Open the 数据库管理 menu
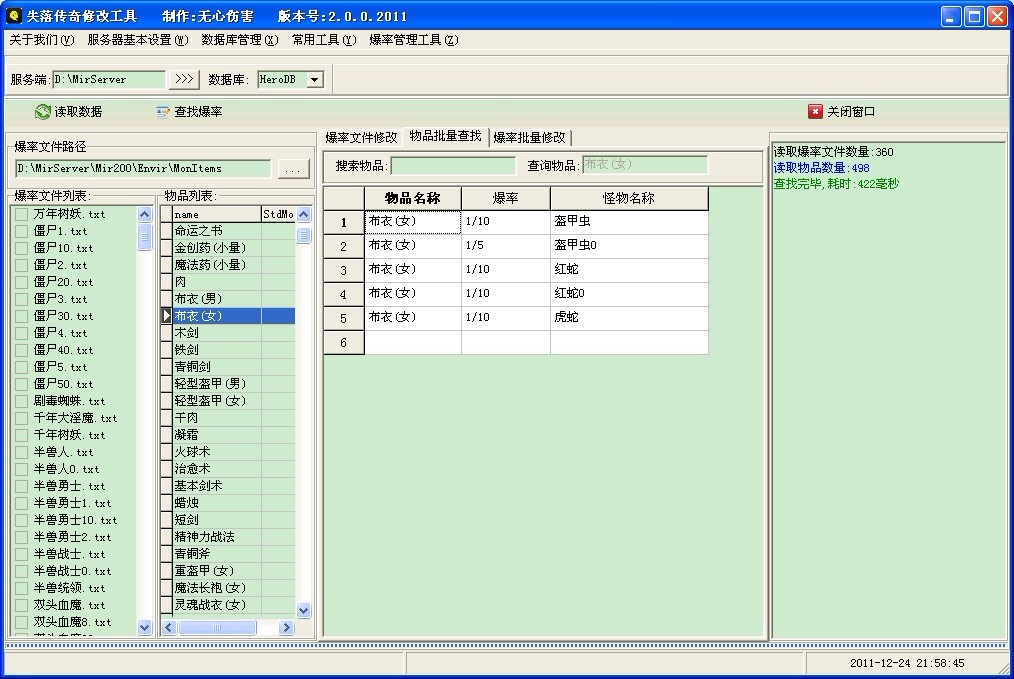This screenshot has width=1014, height=679. click(239, 40)
